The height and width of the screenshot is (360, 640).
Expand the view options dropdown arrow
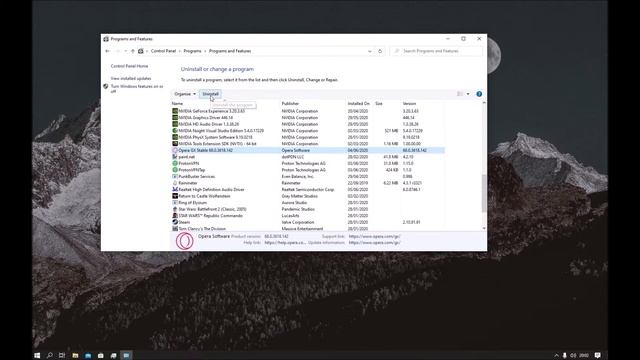coord(468,94)
